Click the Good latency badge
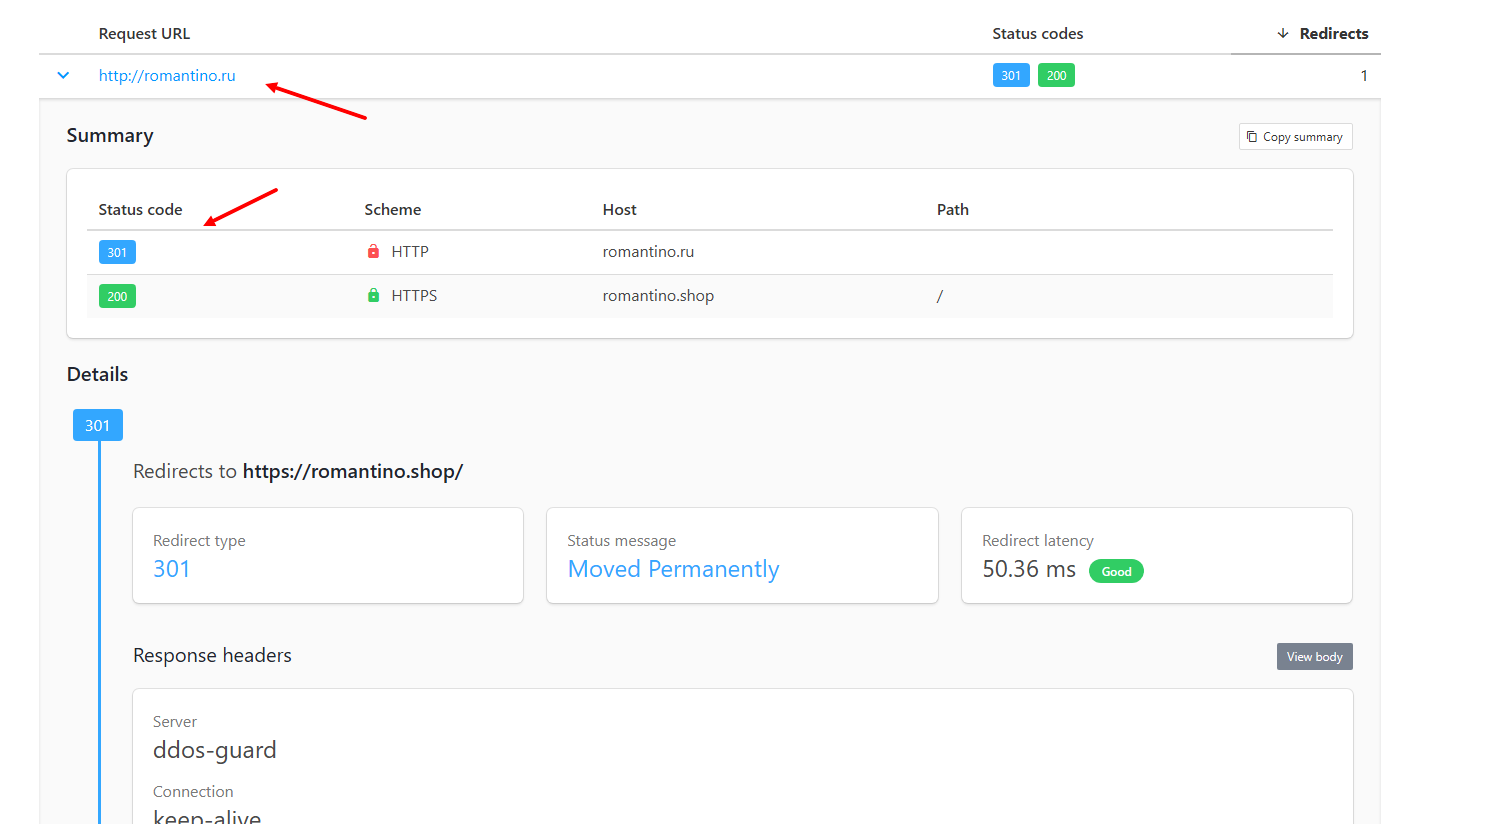The image size is (1489, 824). click(x=1116, y=572)
